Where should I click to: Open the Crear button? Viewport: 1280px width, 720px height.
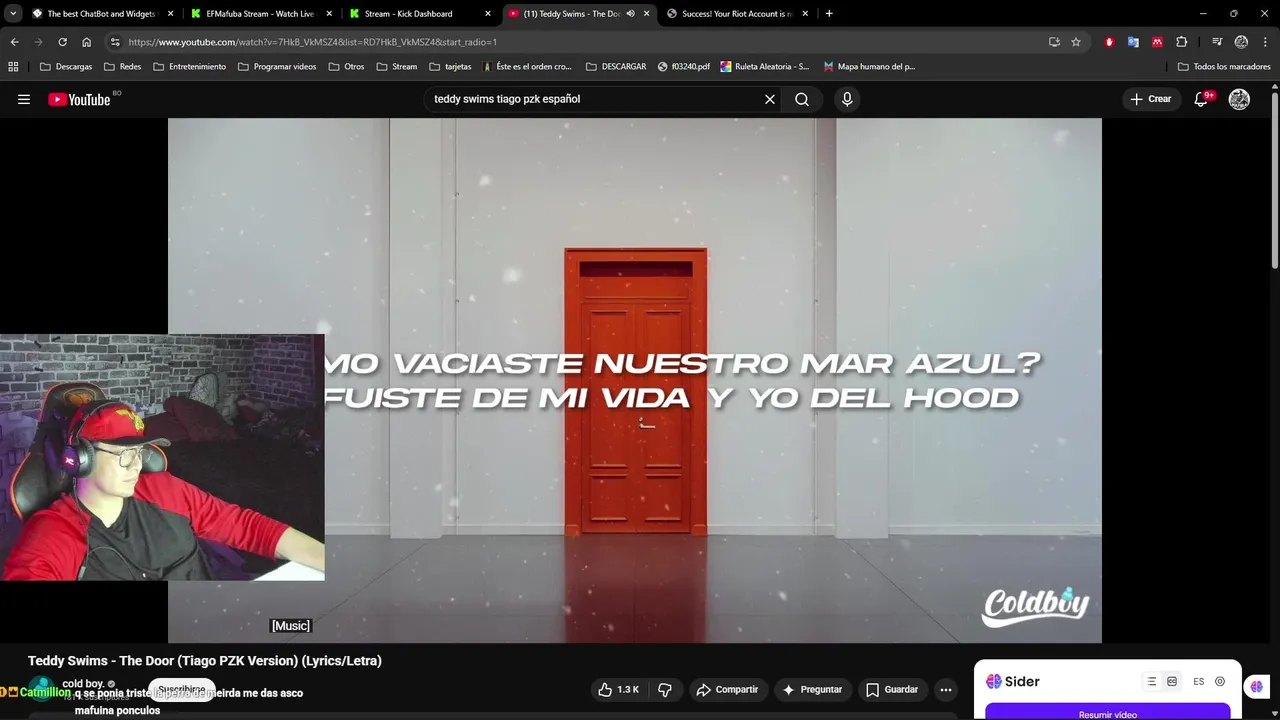pos(1150,99)
